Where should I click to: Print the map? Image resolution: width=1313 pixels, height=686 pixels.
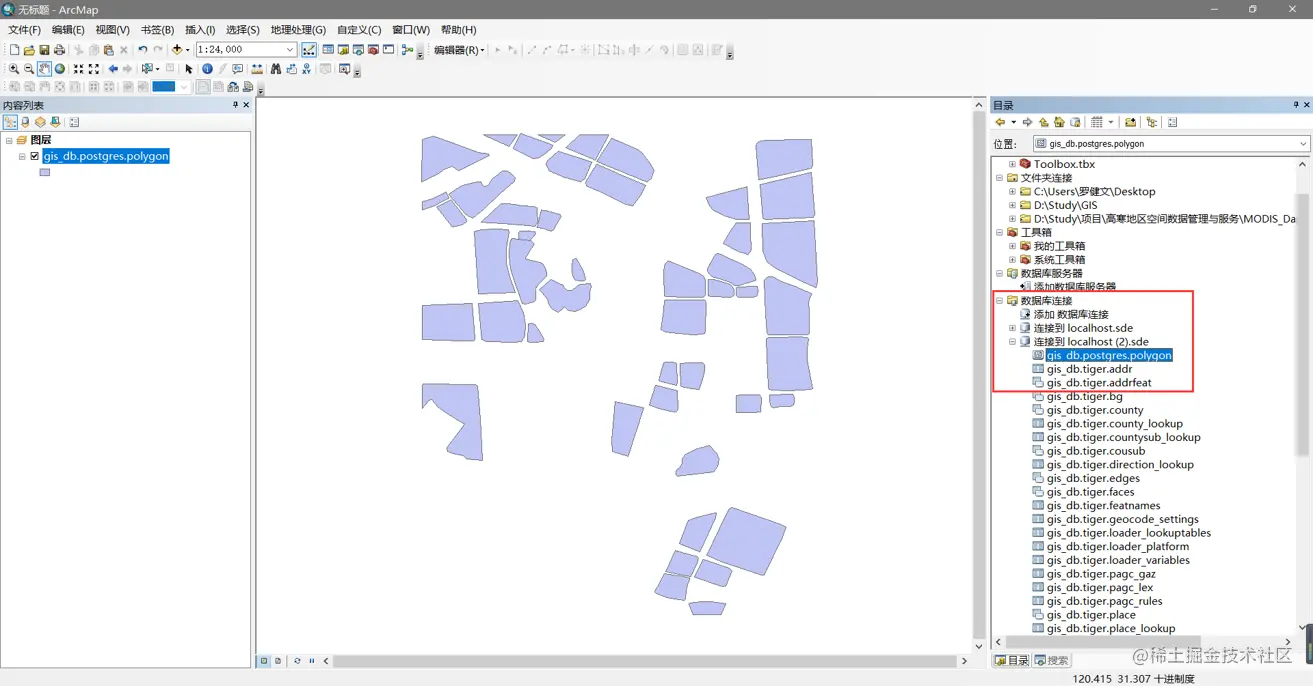pyautogui.click(x=59, y=50)
